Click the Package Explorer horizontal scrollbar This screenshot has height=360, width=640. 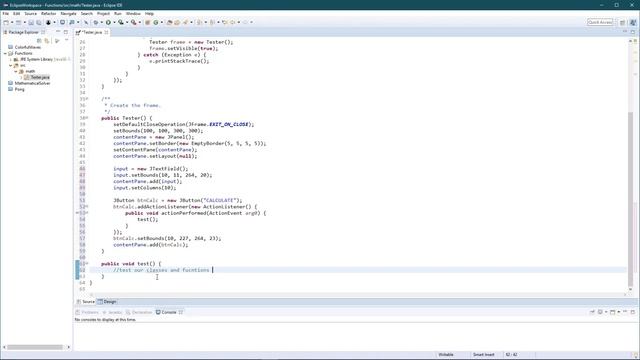(x=35, y=347)
